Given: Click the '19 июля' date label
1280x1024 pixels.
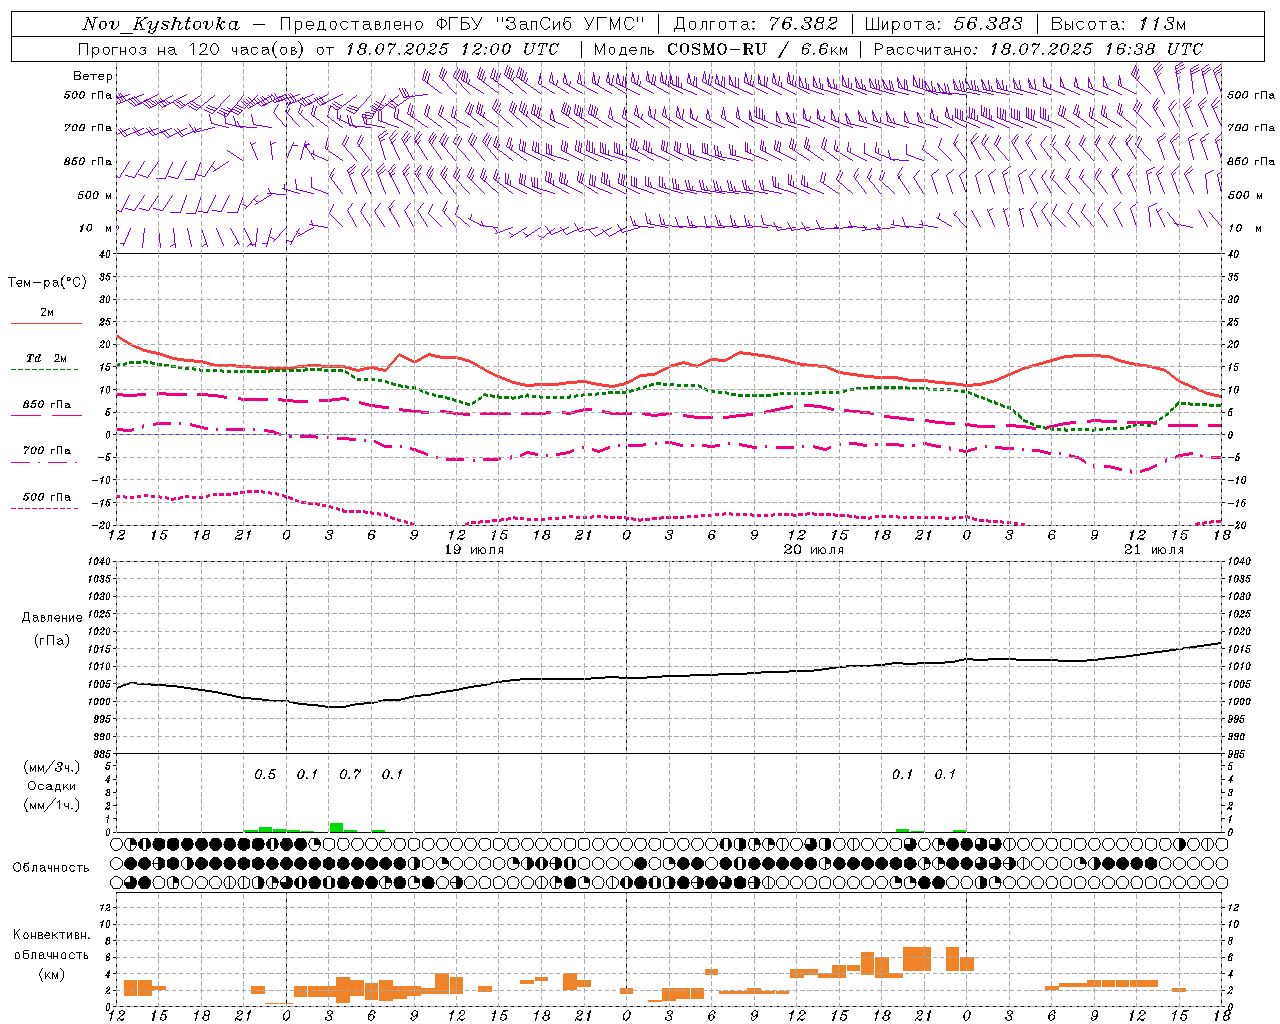Looking at the screenshot, I should pos(474,550).
